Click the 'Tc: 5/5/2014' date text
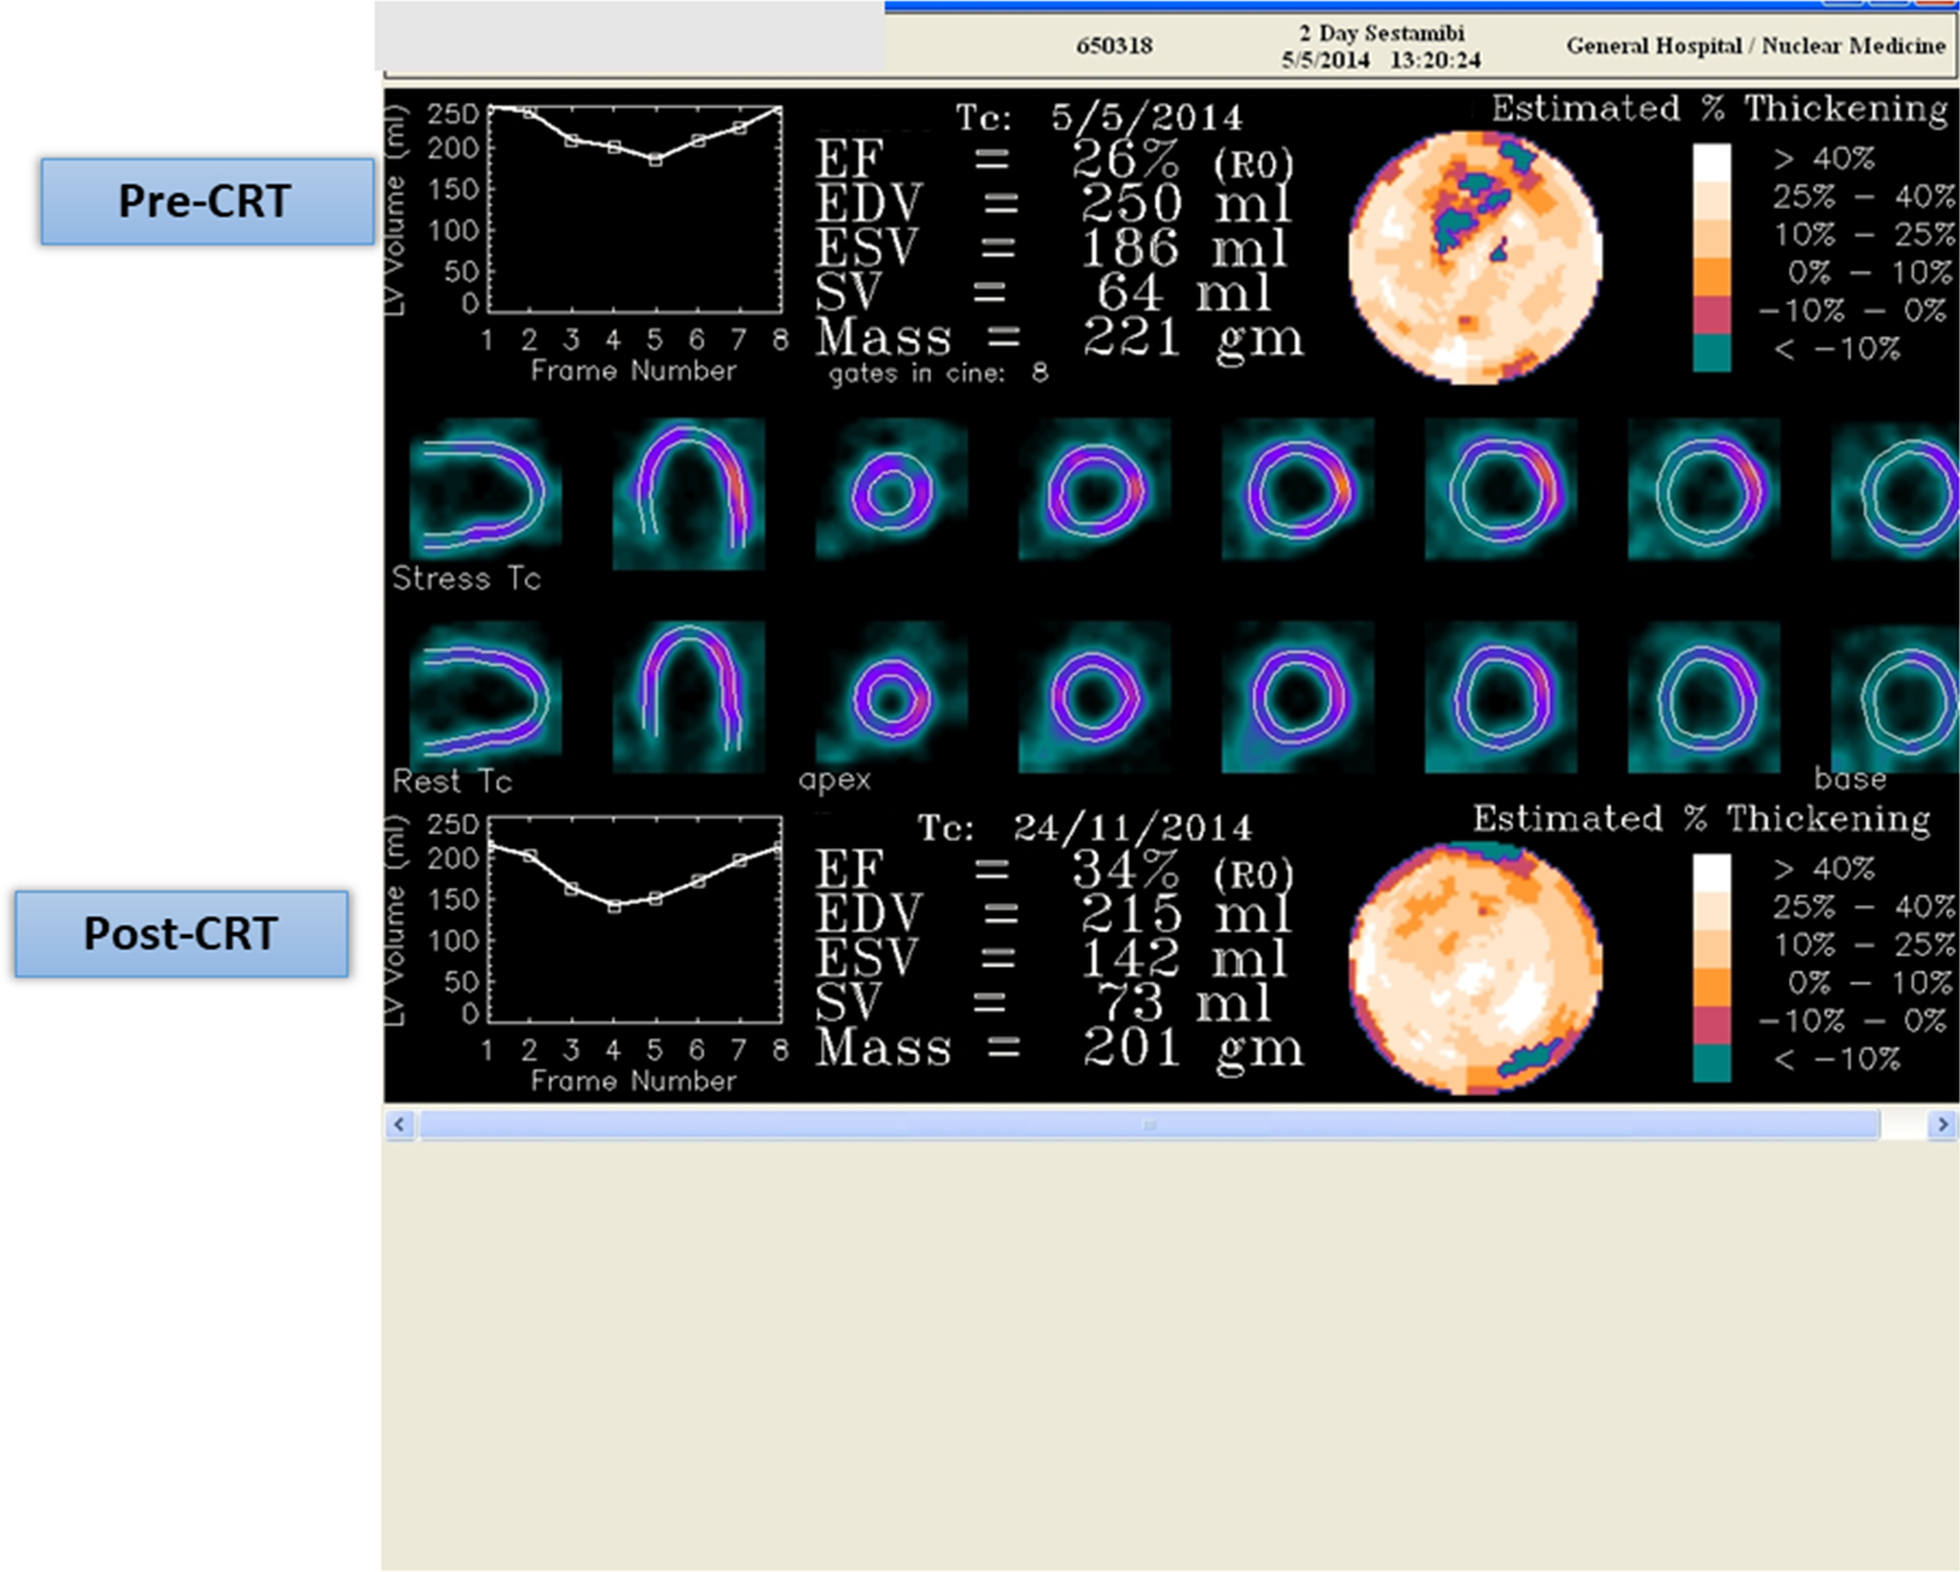Image resolution: width=1960 pixels, height=1572 pixels. pos(1099,118)
